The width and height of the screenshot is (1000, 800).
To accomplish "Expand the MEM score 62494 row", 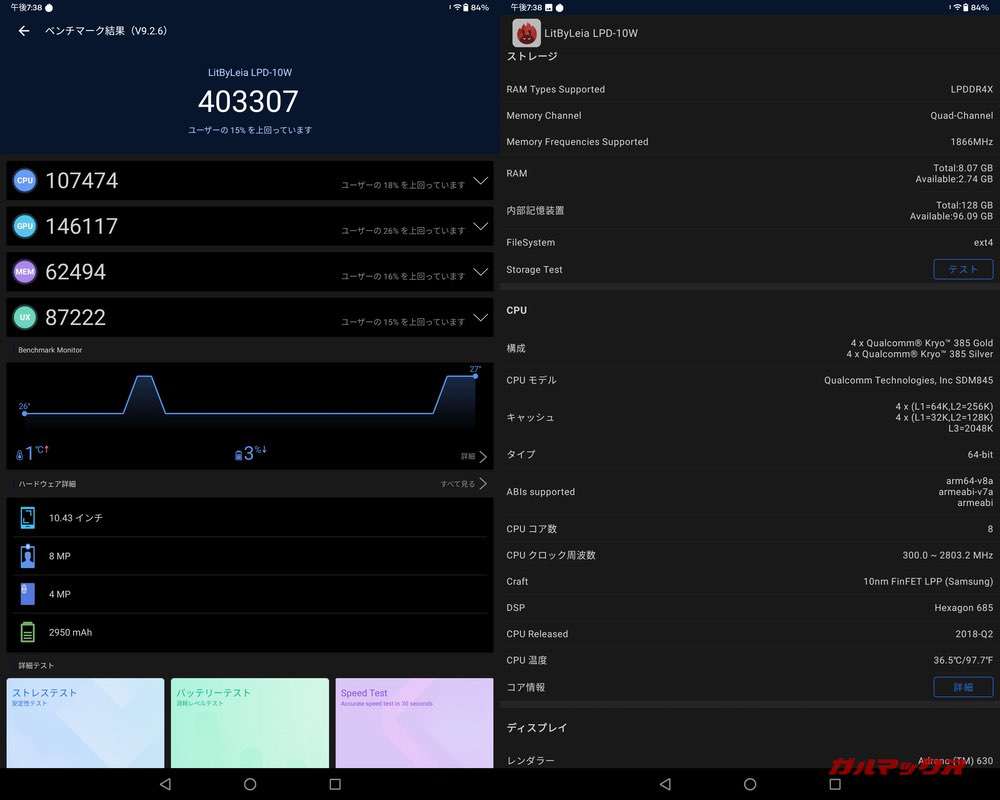I will tap(480, 272).
